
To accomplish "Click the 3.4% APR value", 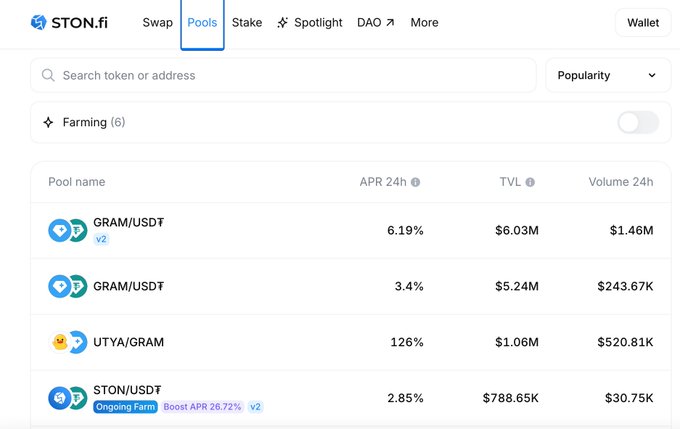I will [x=409, y=286].
